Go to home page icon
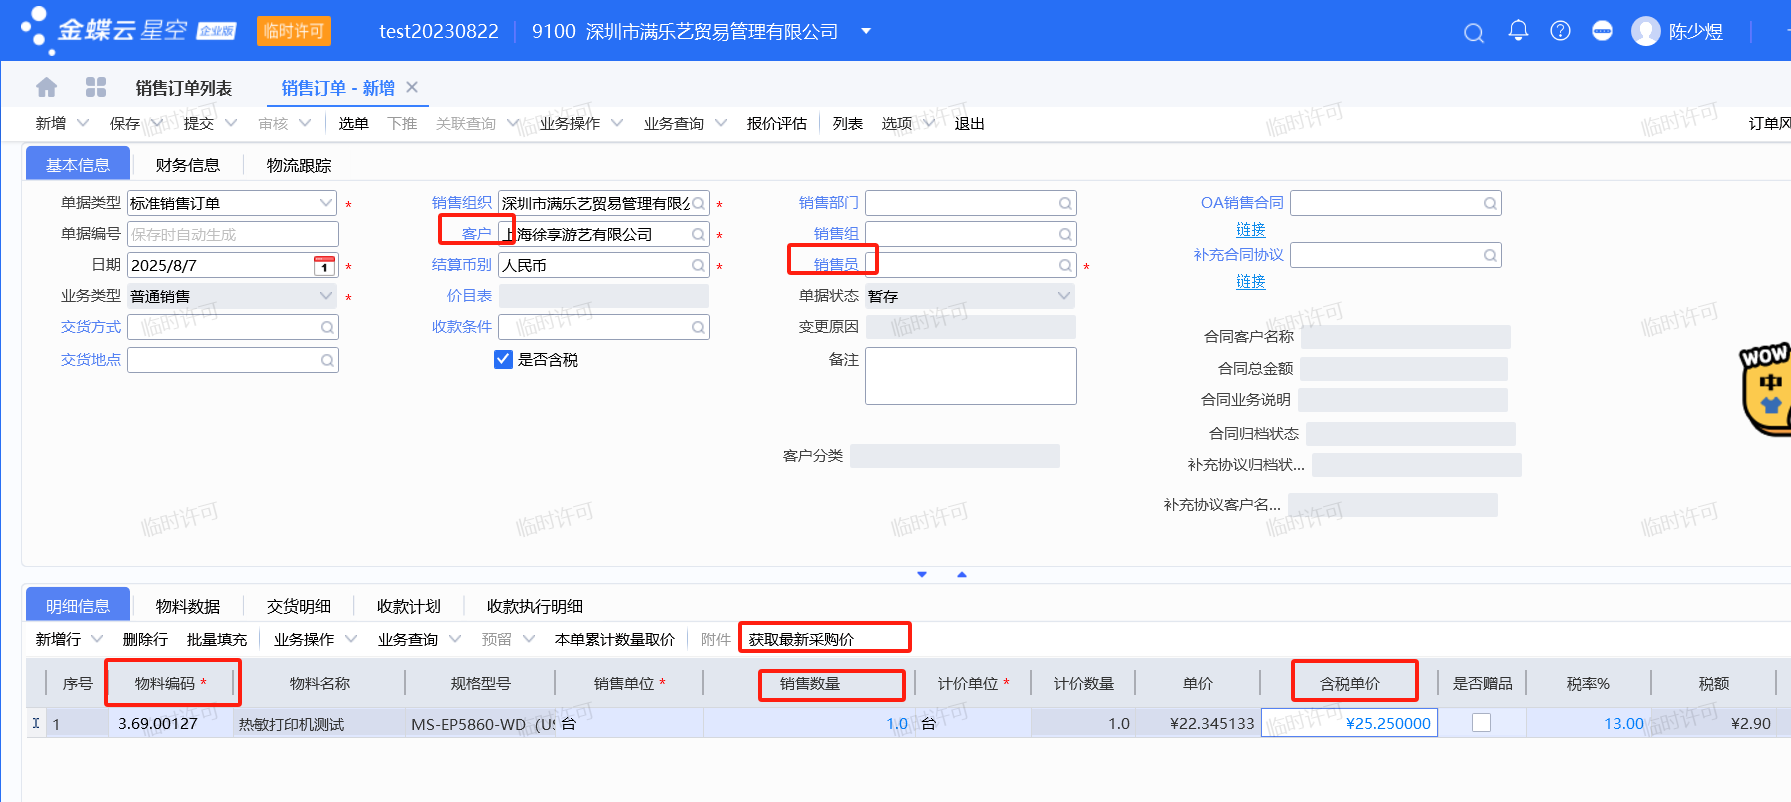 (47, 88)
